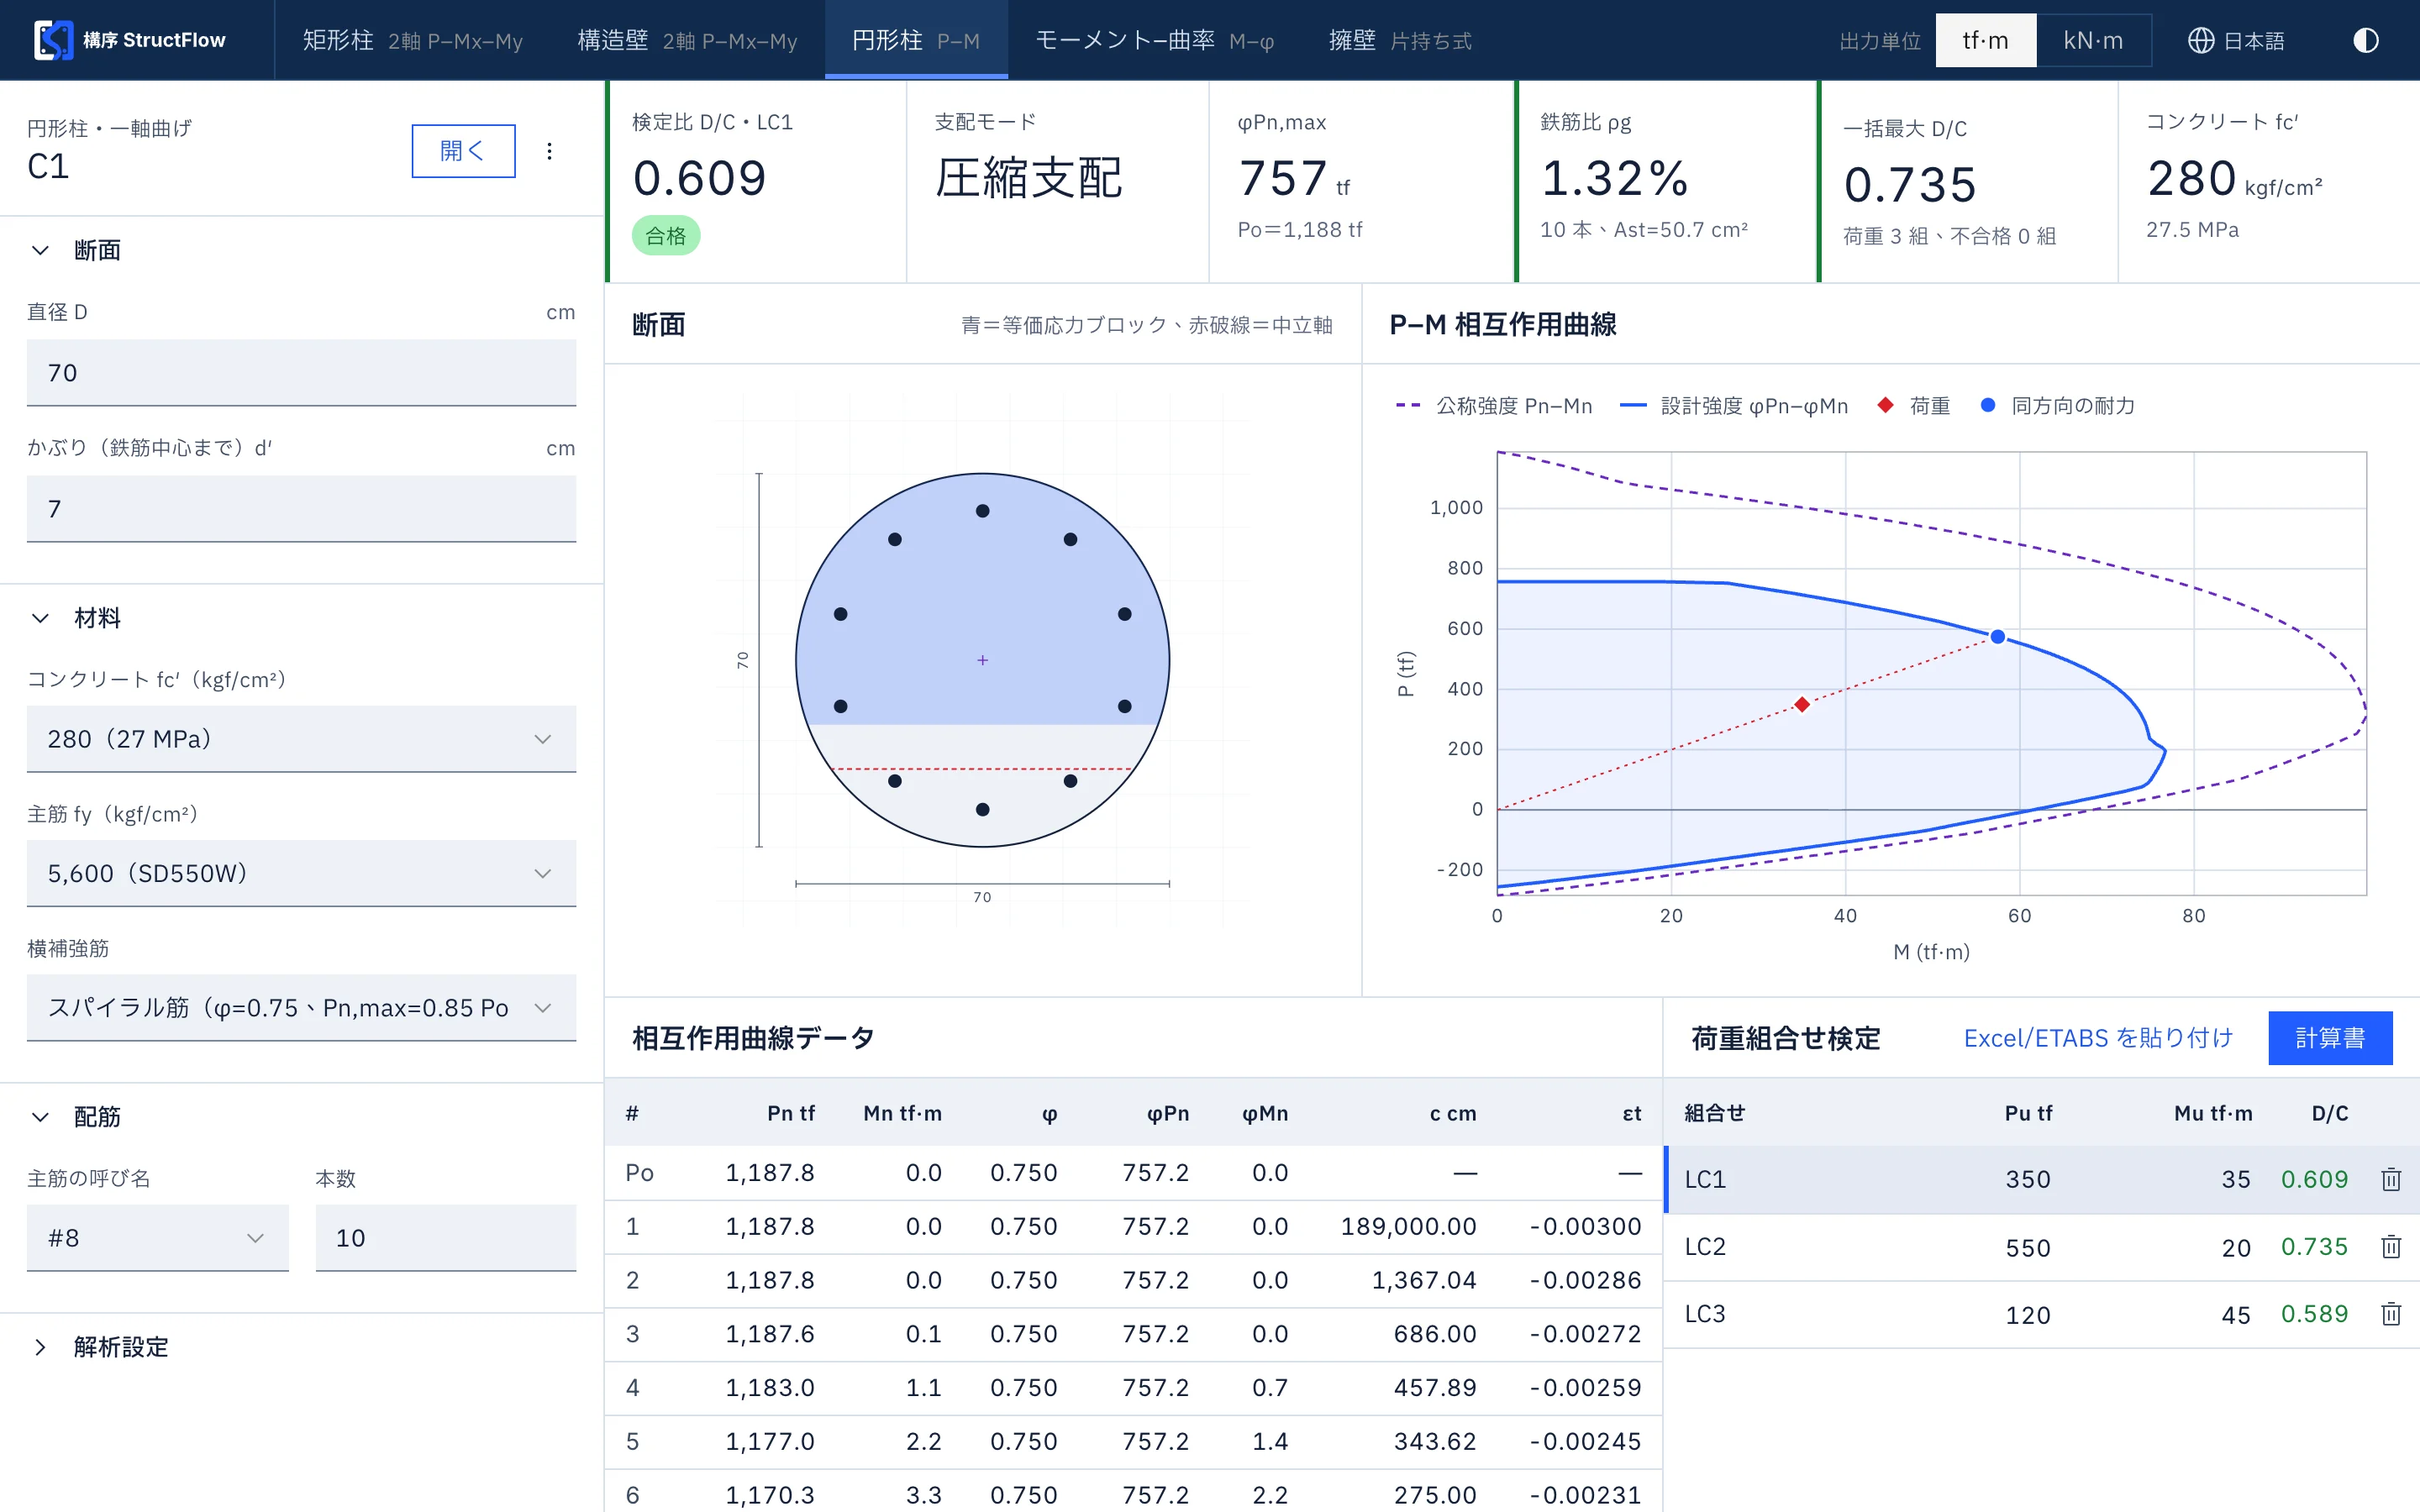Click the StructFlow logo icon
The width and height of the screenshot is (2420, 1512).
coord(53,40)
